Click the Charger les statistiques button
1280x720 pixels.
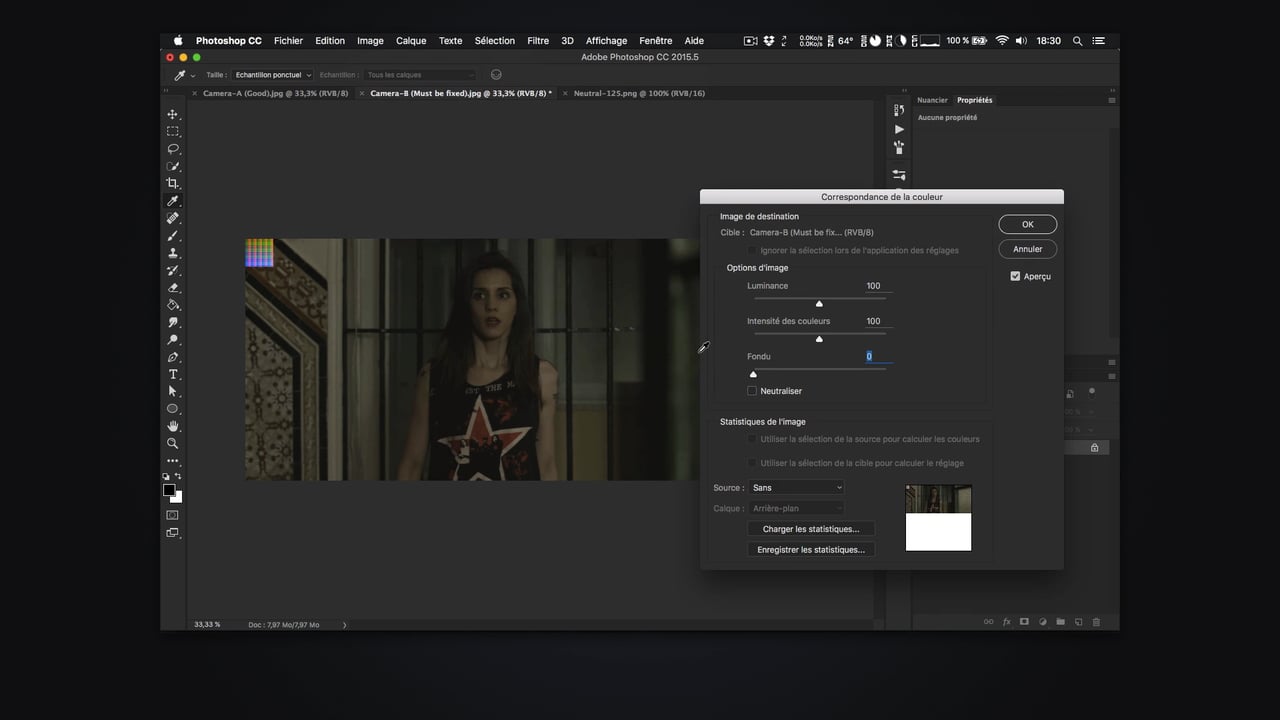click(x=810, y=529)
